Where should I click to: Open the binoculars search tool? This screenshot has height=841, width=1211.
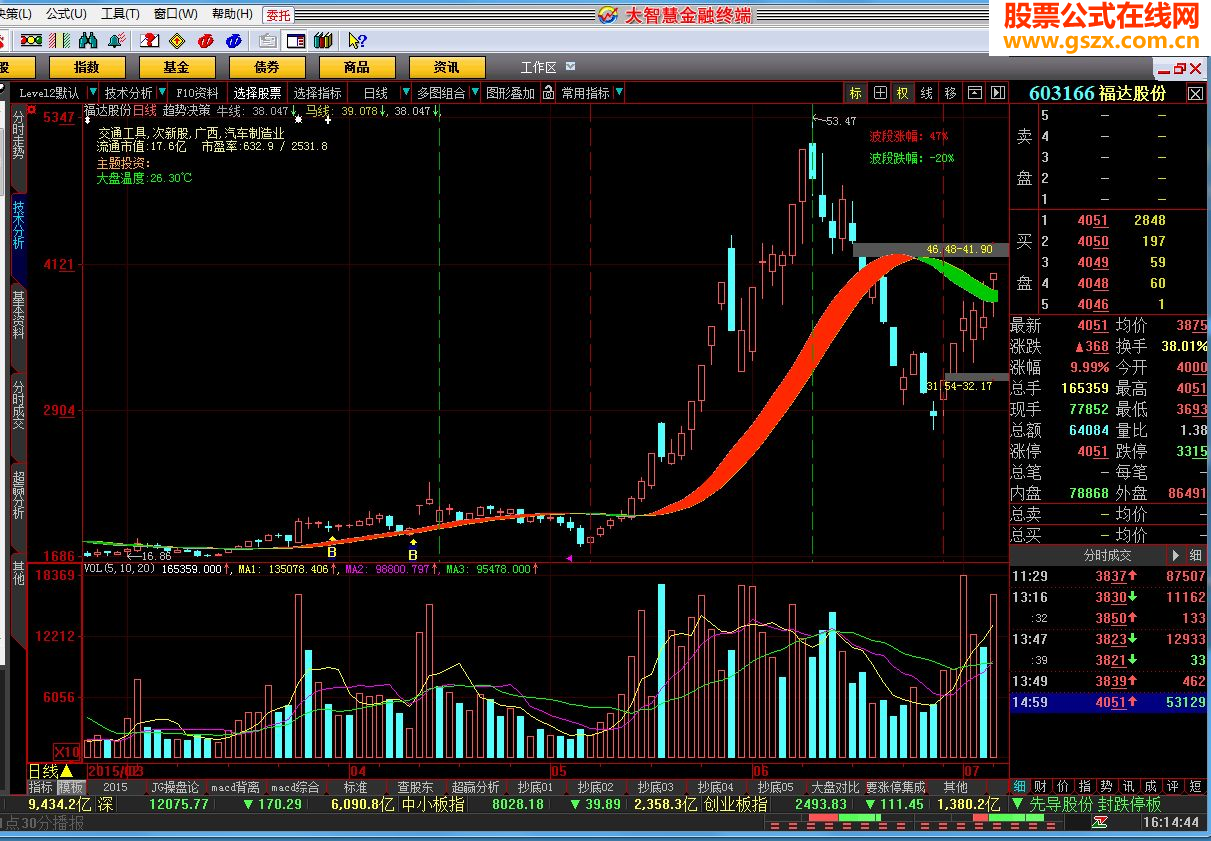click(88, 41)
